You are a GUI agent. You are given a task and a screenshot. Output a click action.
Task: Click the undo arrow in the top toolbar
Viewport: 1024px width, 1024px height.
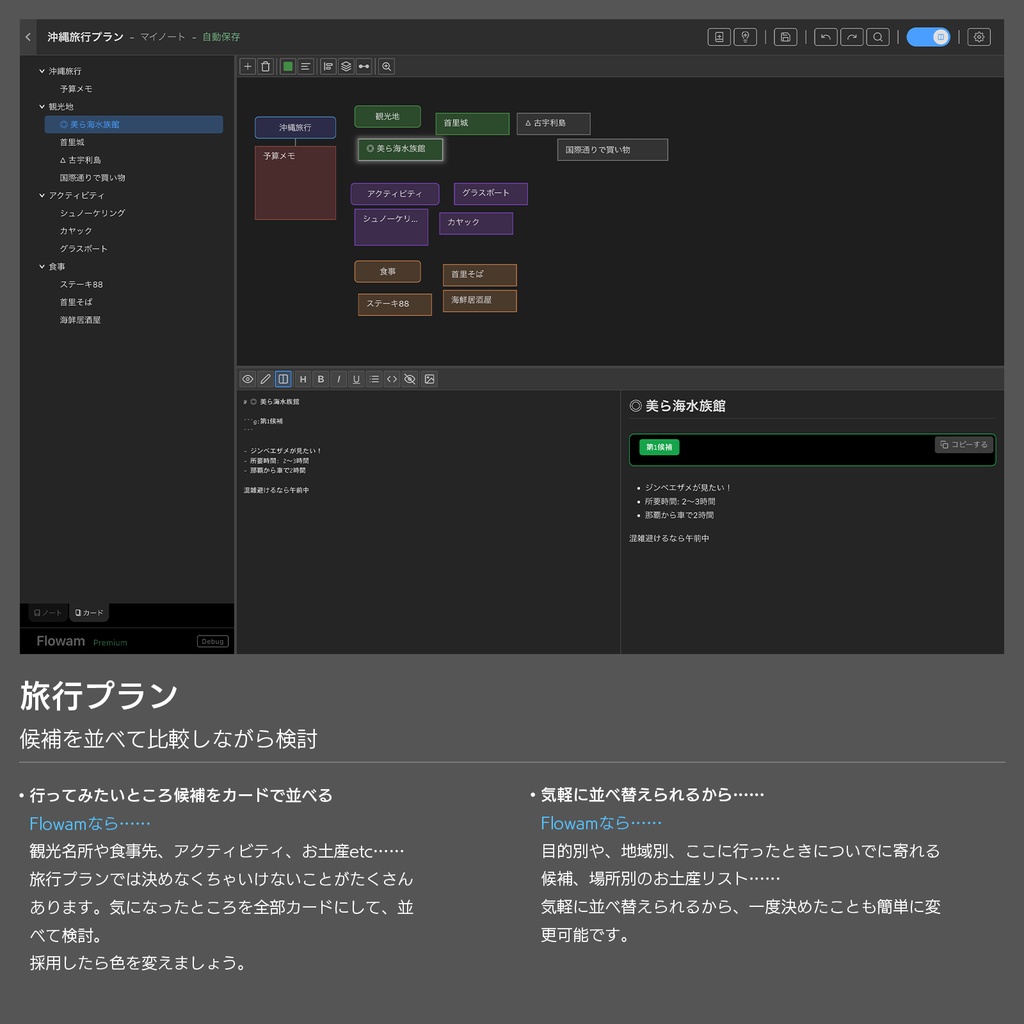[x=825, y=36]
